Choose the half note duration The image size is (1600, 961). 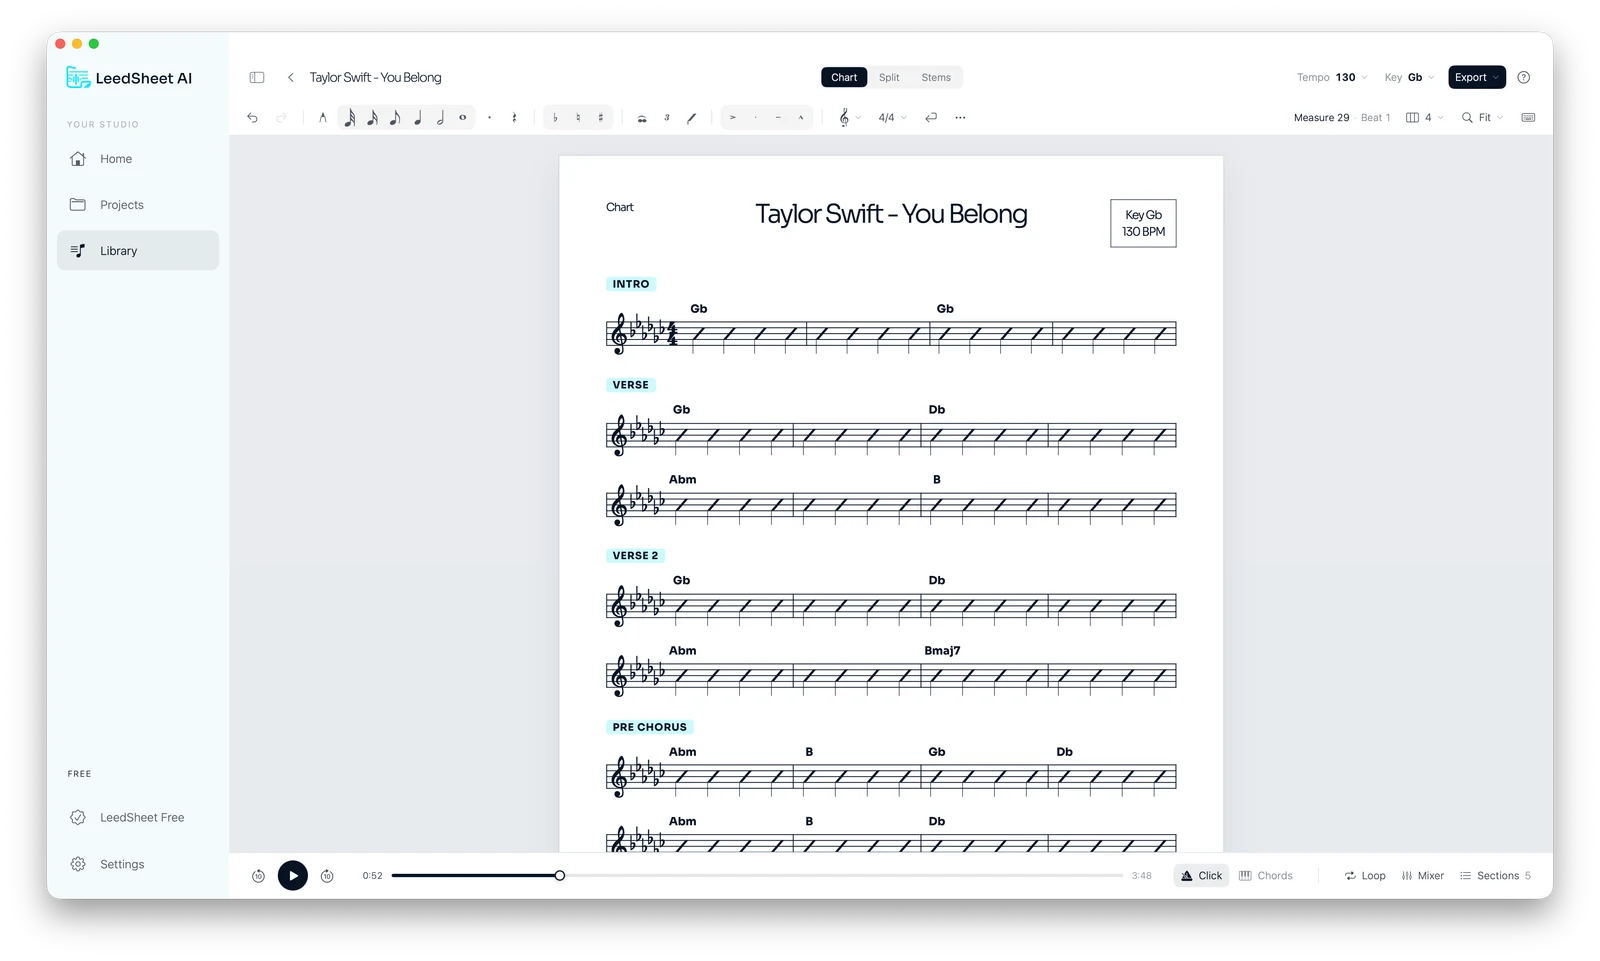pyautogui.click(x=440, y=118)
